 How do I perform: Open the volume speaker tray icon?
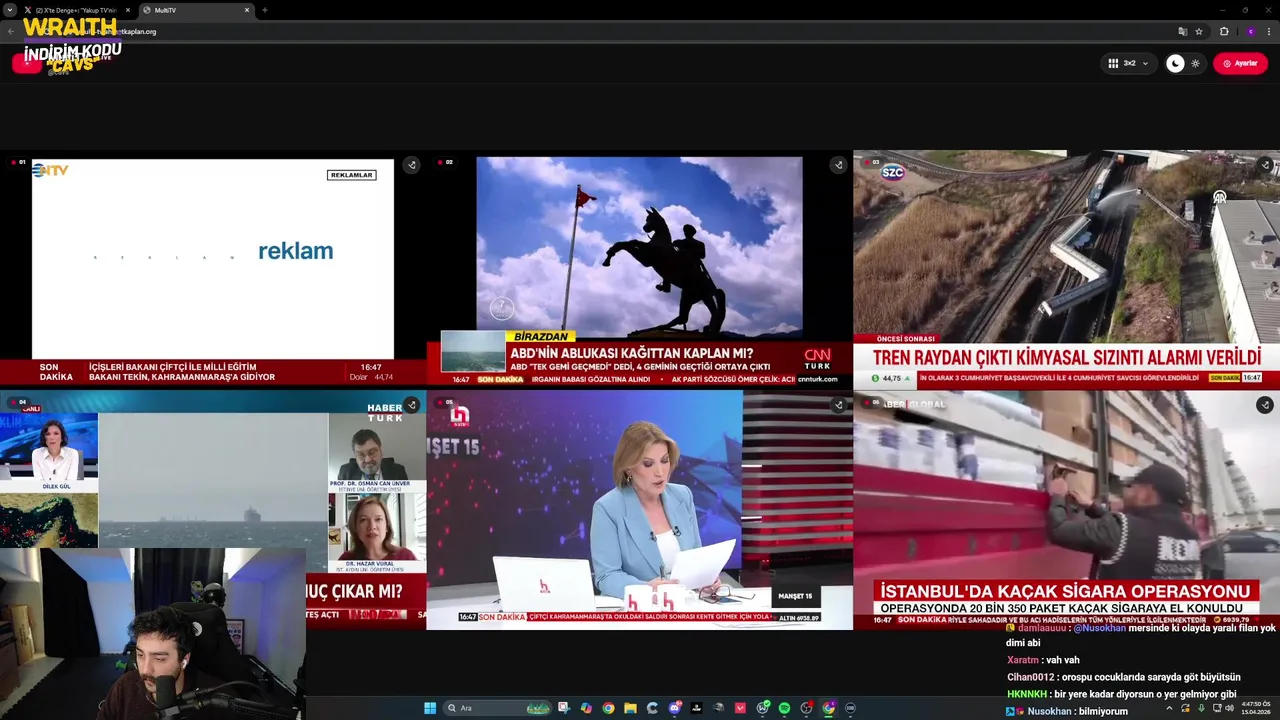pos(1229,708)
